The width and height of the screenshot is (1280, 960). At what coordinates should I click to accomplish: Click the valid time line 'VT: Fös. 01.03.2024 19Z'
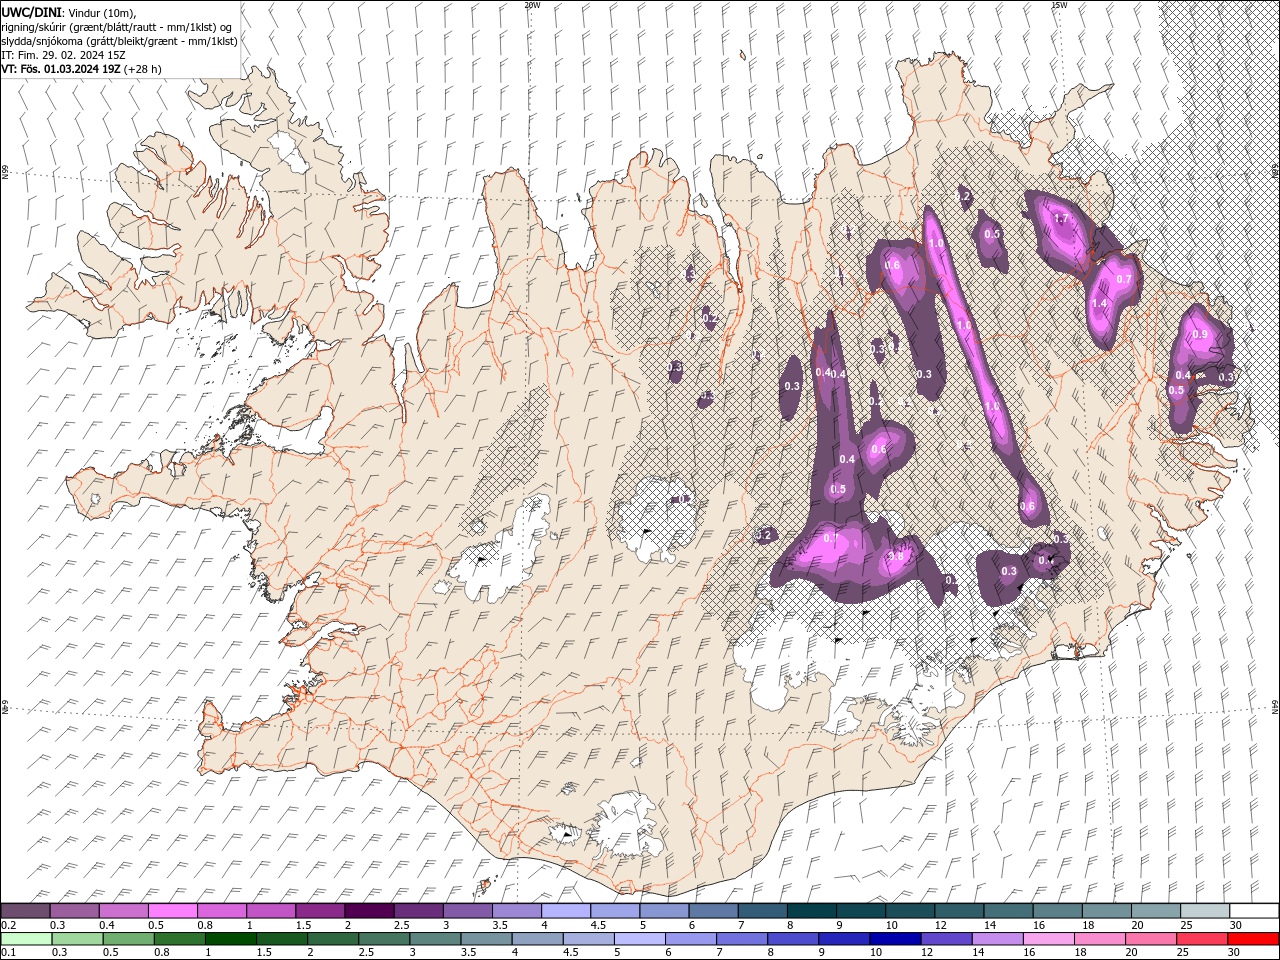[62, 69]
